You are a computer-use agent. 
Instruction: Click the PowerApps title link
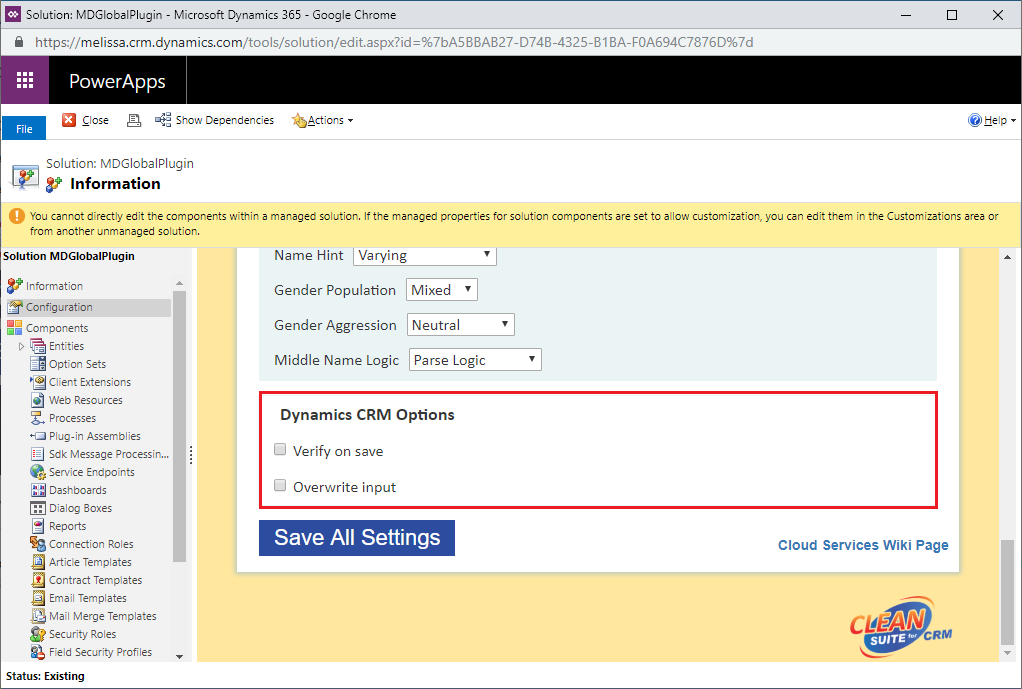117,81
